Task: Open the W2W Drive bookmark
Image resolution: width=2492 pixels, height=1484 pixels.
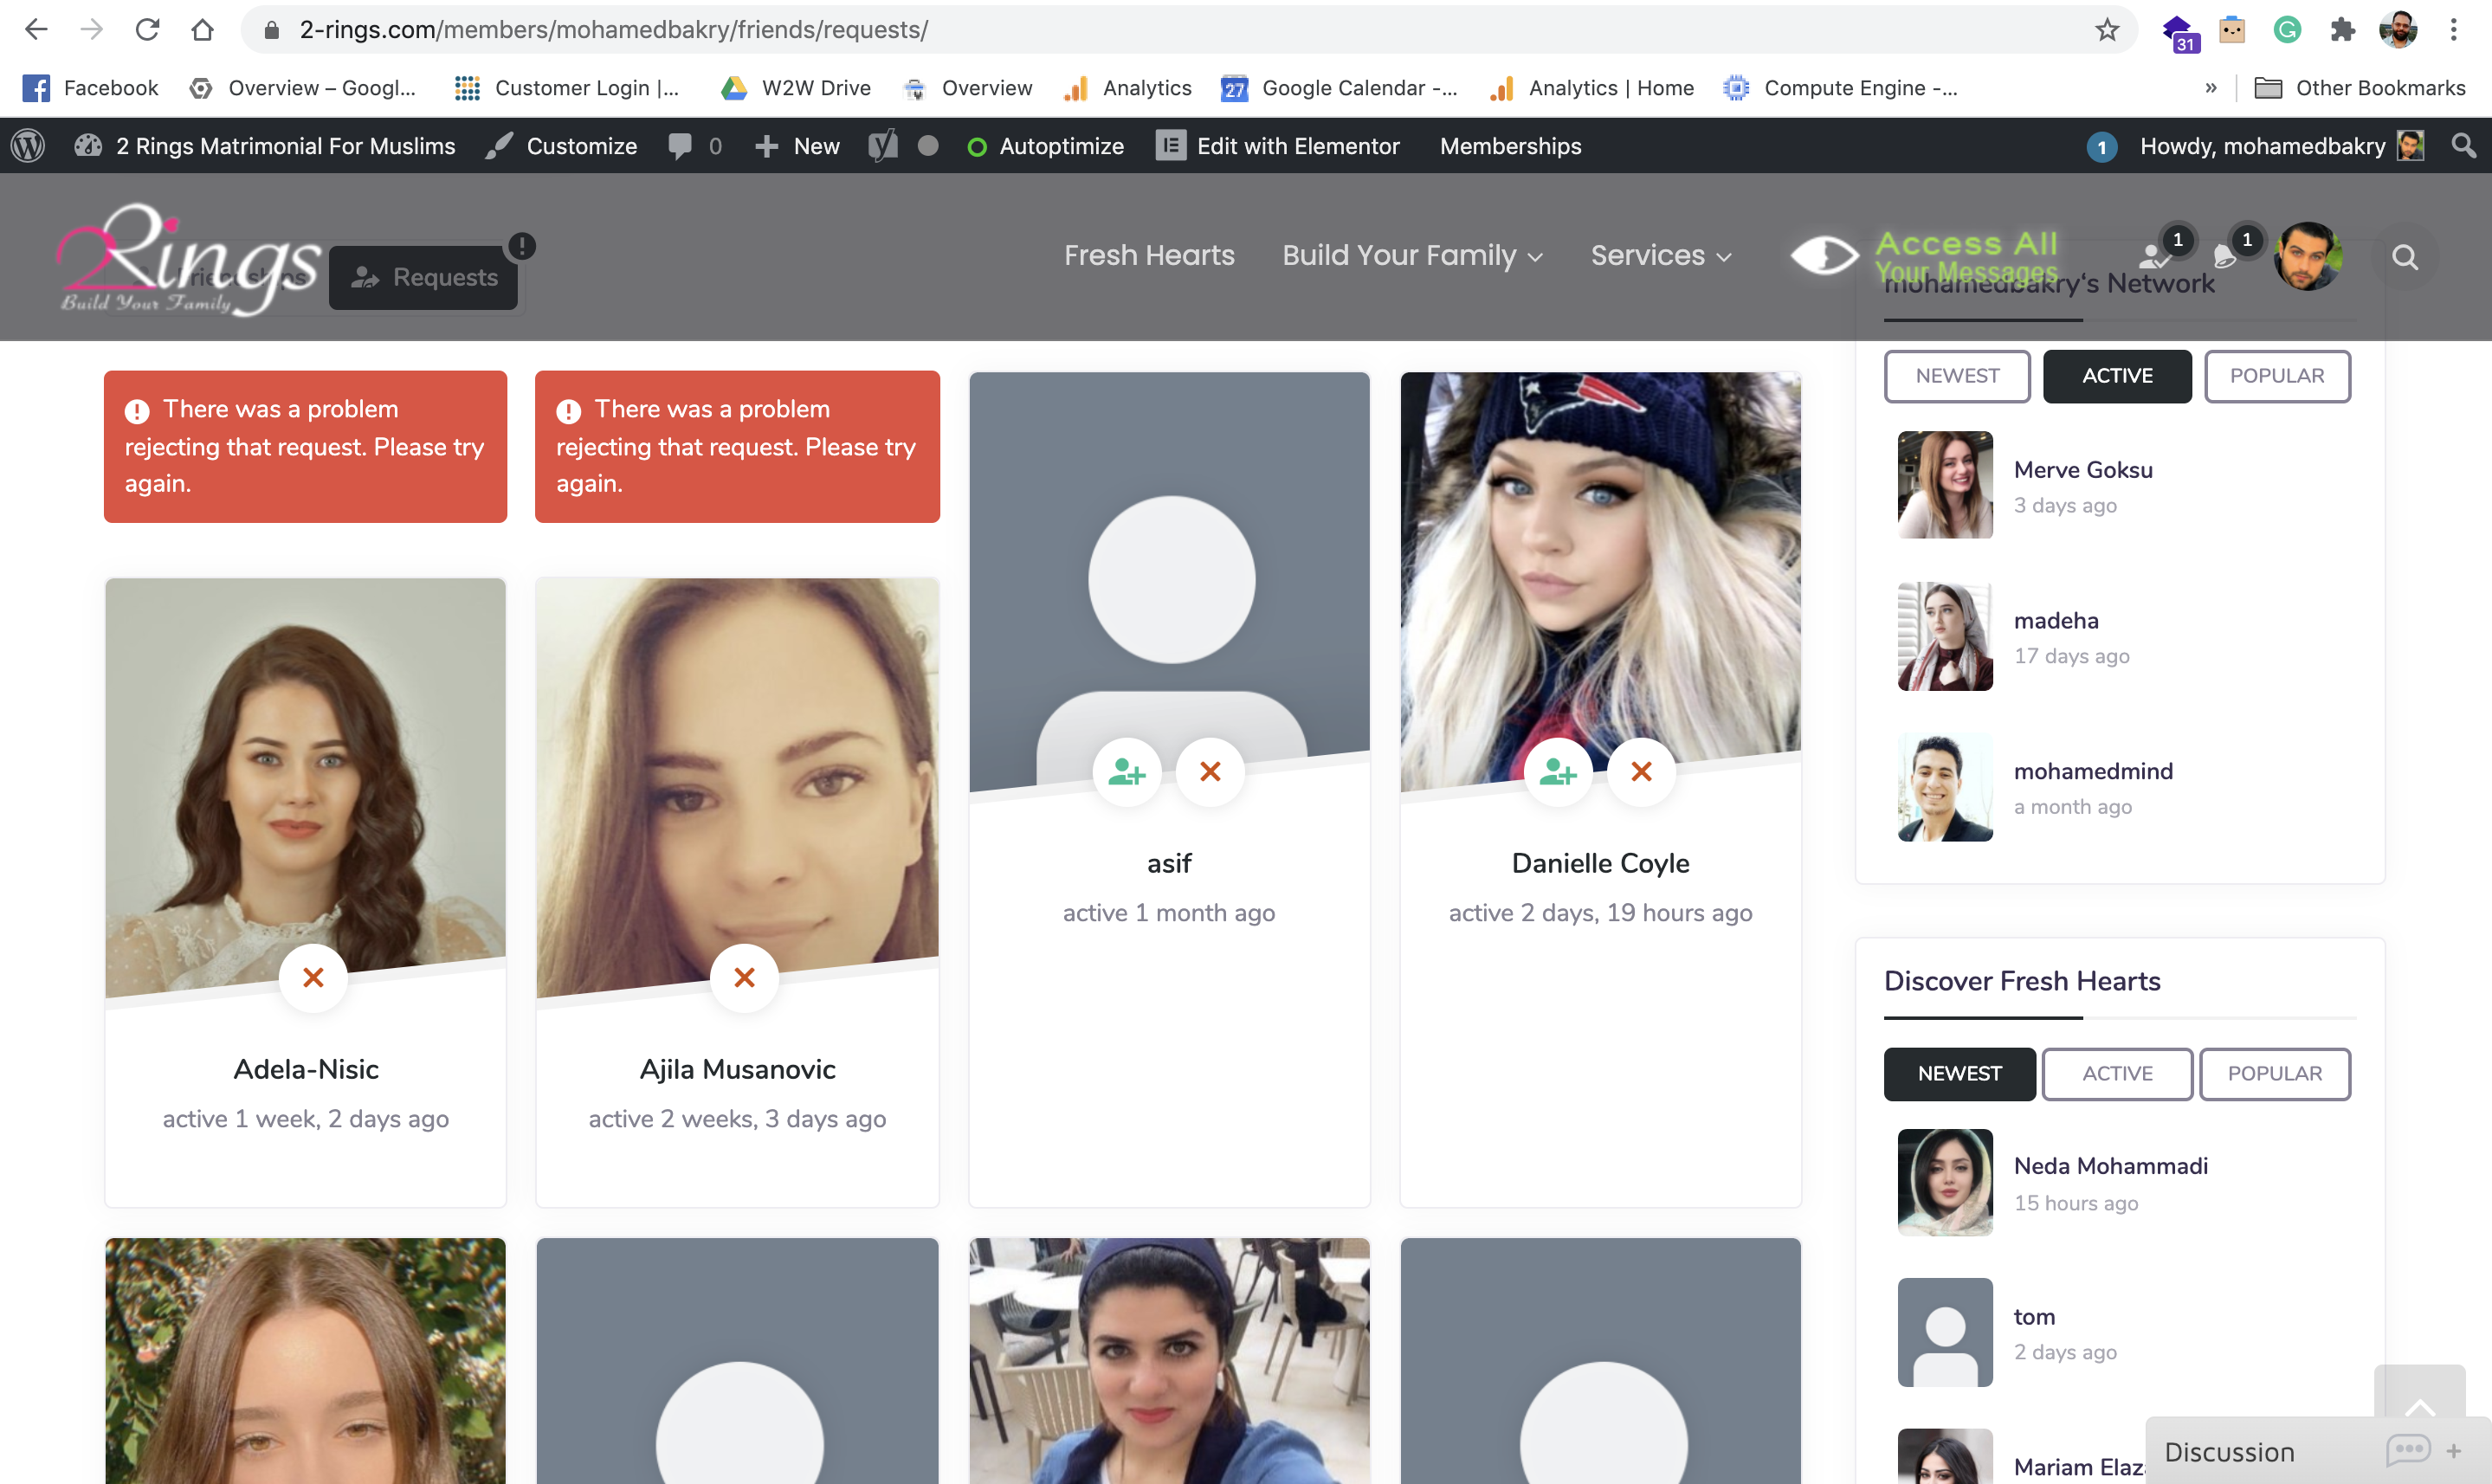Action: coord(796,88)
